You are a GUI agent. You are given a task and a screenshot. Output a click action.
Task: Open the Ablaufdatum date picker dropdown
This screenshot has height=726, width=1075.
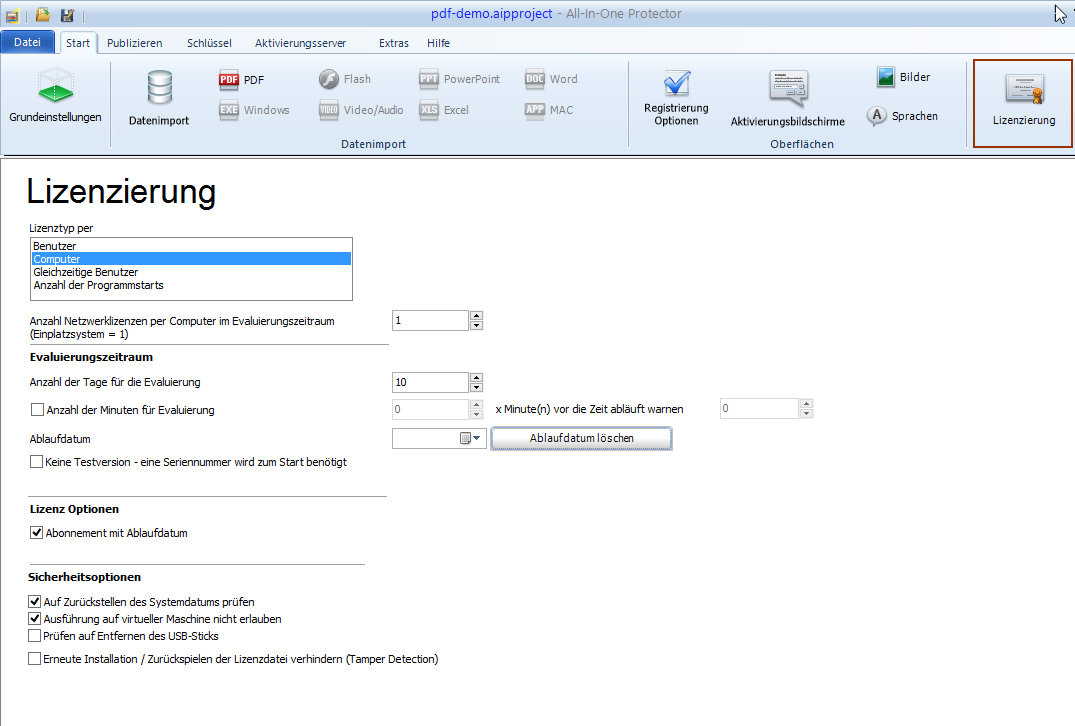(476, 438)
